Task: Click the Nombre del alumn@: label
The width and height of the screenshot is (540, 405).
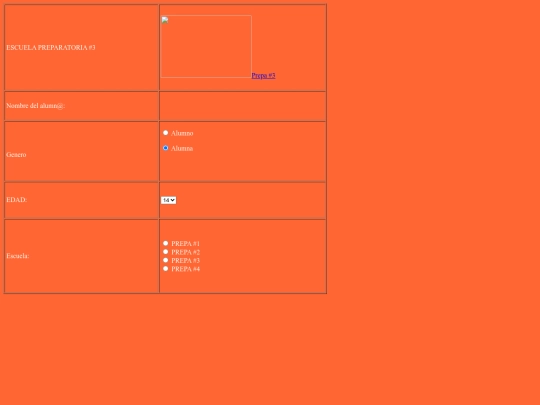Action: [x=35, y=106]
